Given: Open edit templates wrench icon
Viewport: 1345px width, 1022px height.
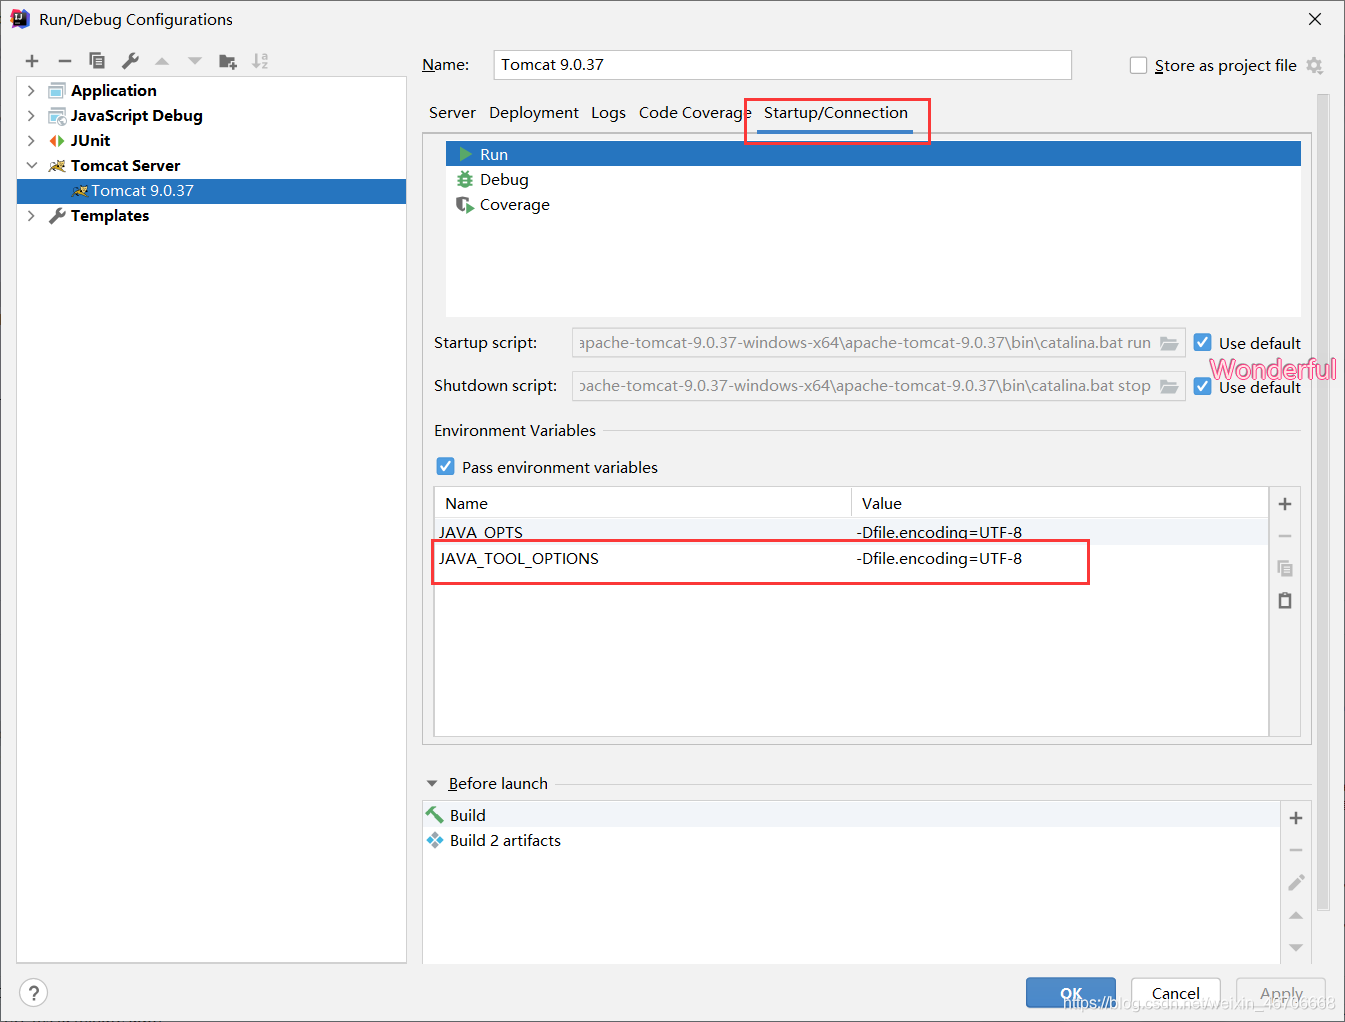Looking at the screenshot, I should 130,61.
